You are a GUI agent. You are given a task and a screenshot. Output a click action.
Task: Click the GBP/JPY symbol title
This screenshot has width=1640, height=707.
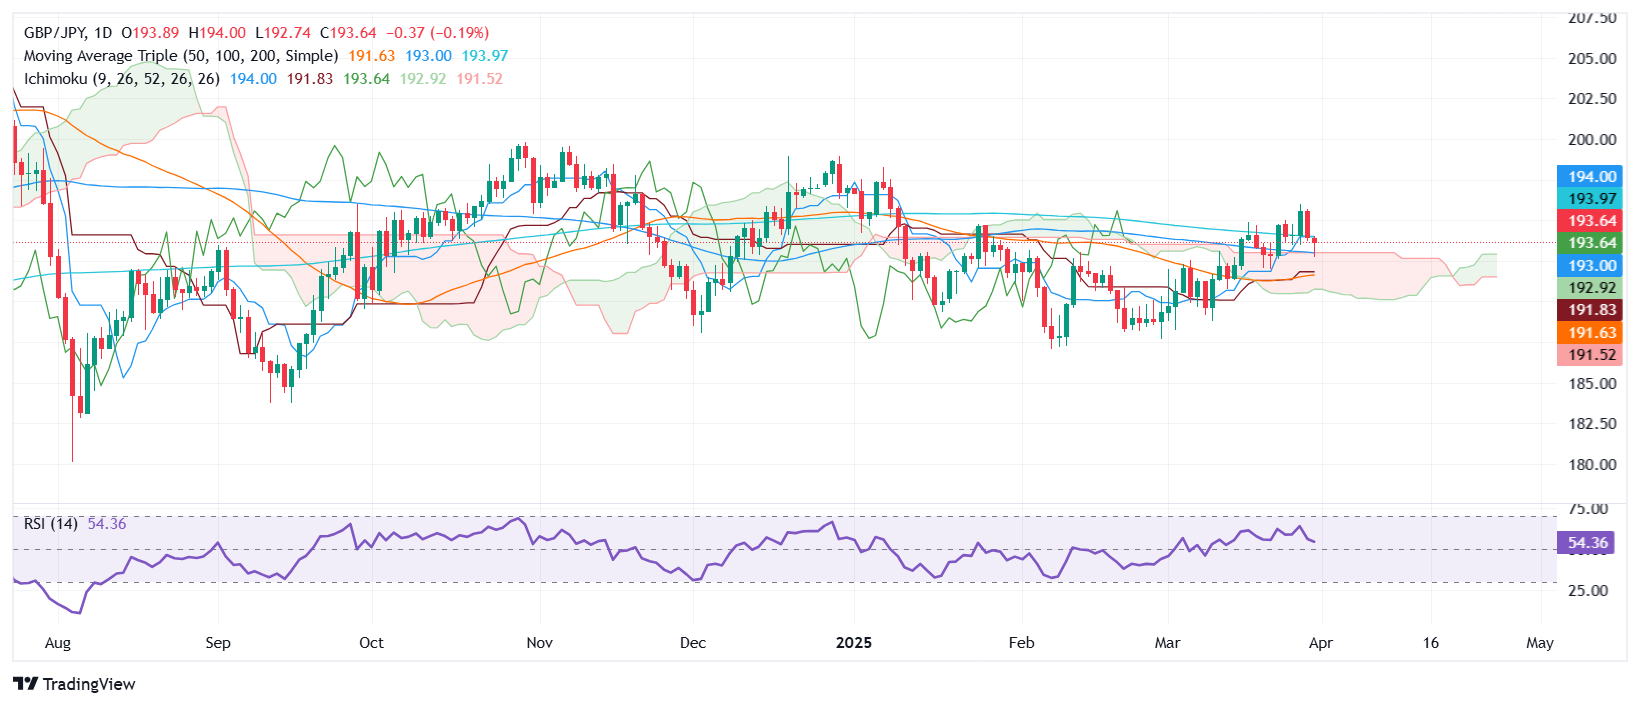(x=54, y=33)
